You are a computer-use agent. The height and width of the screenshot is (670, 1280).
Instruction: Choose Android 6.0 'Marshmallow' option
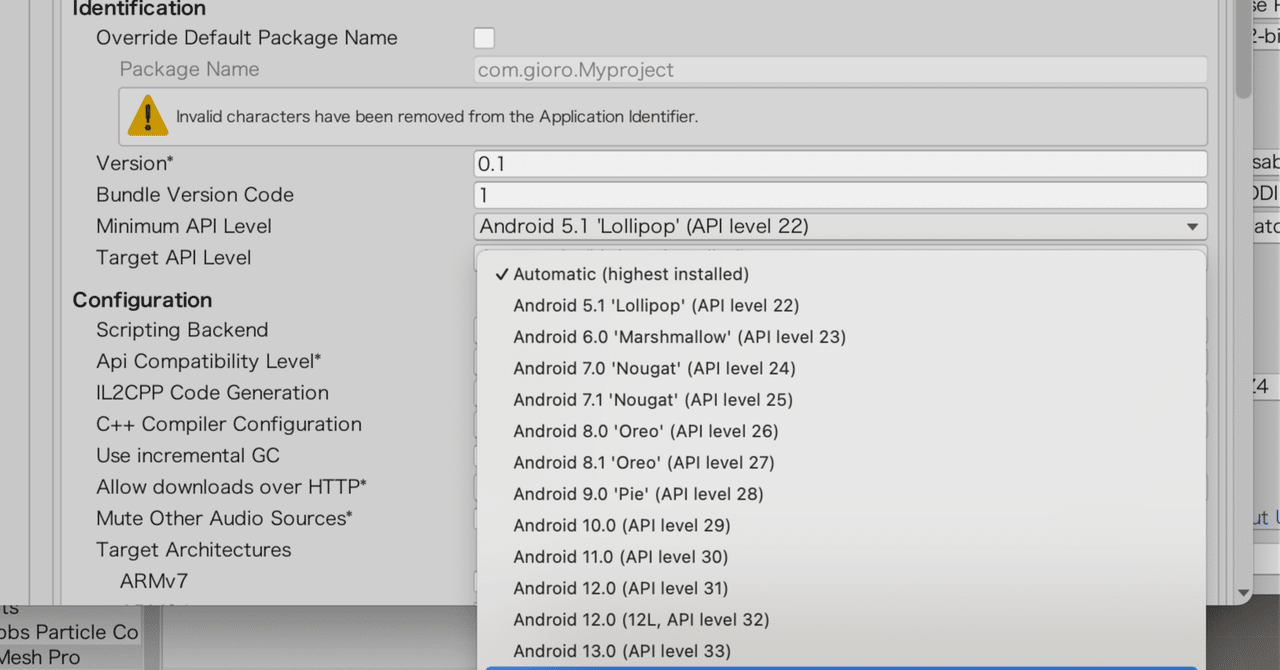click(679, 336)
